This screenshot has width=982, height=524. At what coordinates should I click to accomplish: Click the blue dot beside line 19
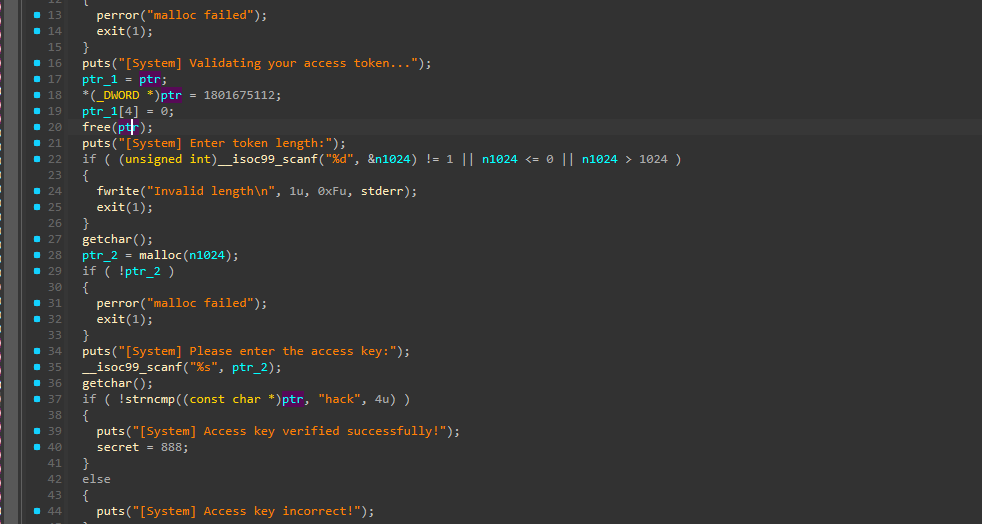[38, 111]
